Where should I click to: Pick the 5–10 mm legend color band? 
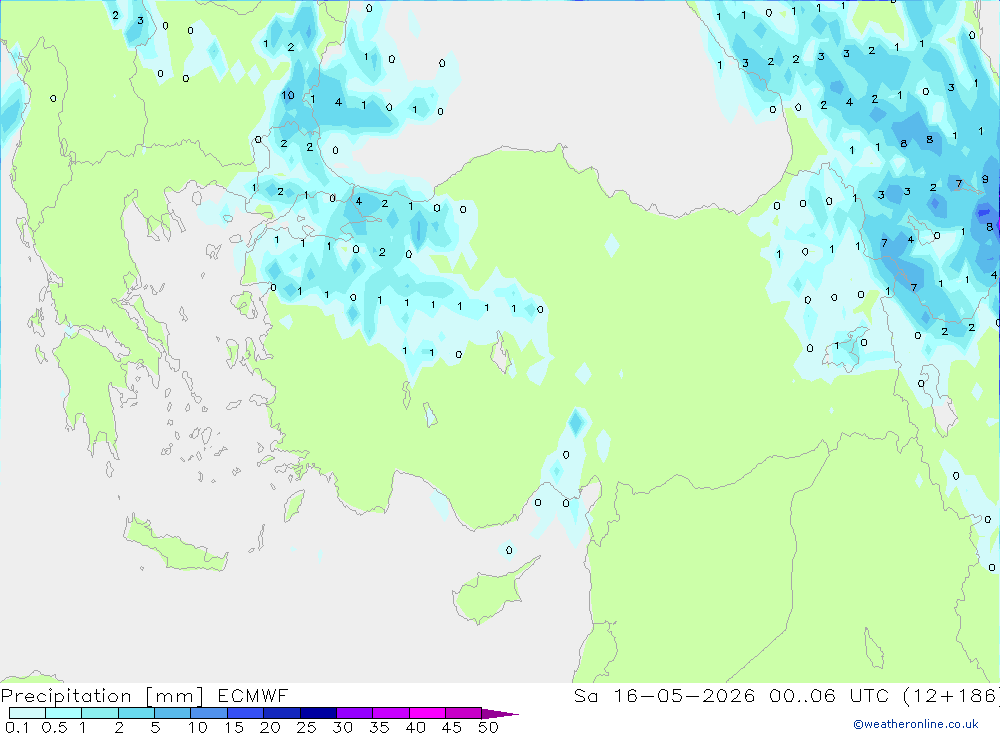(172, 713)
